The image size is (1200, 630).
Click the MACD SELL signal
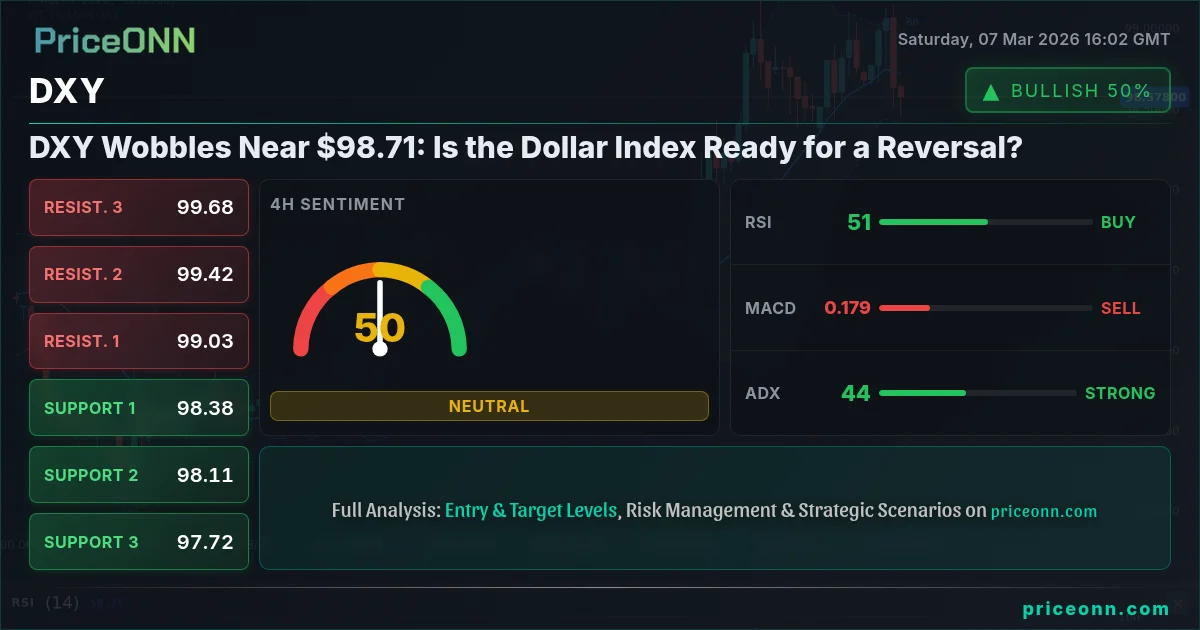pyautogui.click(x=1120, y=308)
